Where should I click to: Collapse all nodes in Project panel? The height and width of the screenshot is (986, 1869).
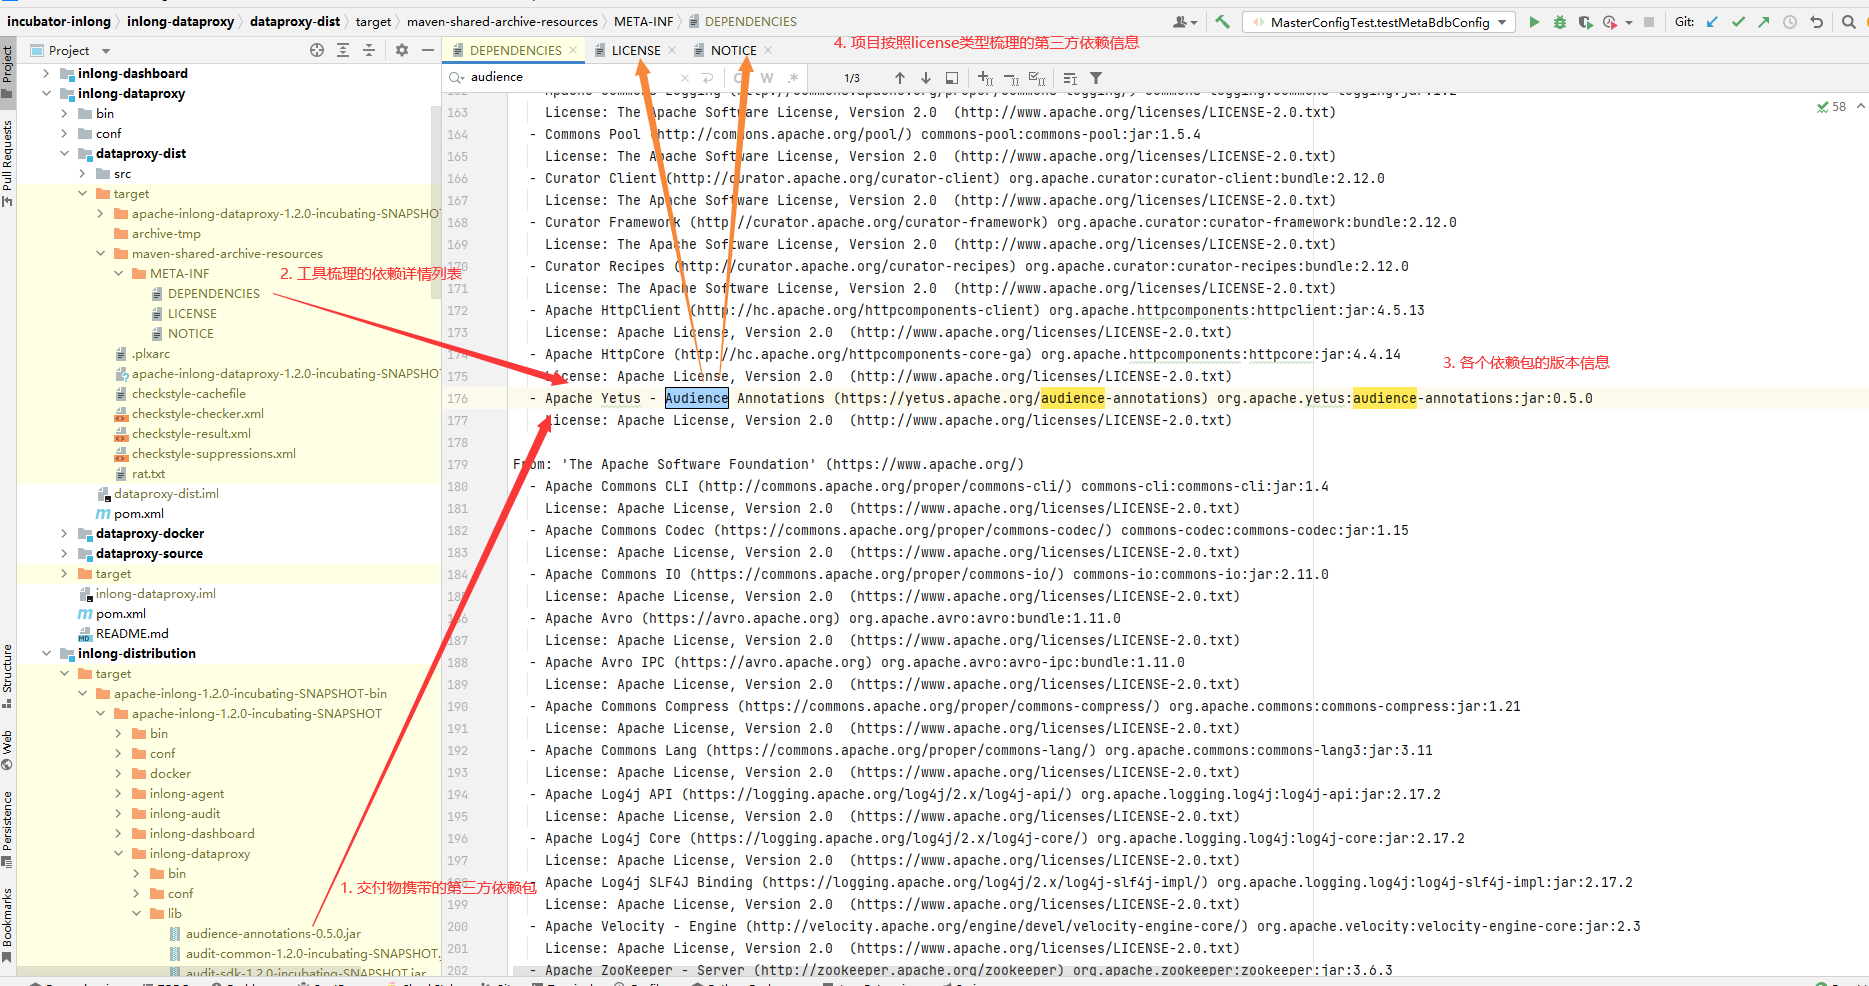369,50
